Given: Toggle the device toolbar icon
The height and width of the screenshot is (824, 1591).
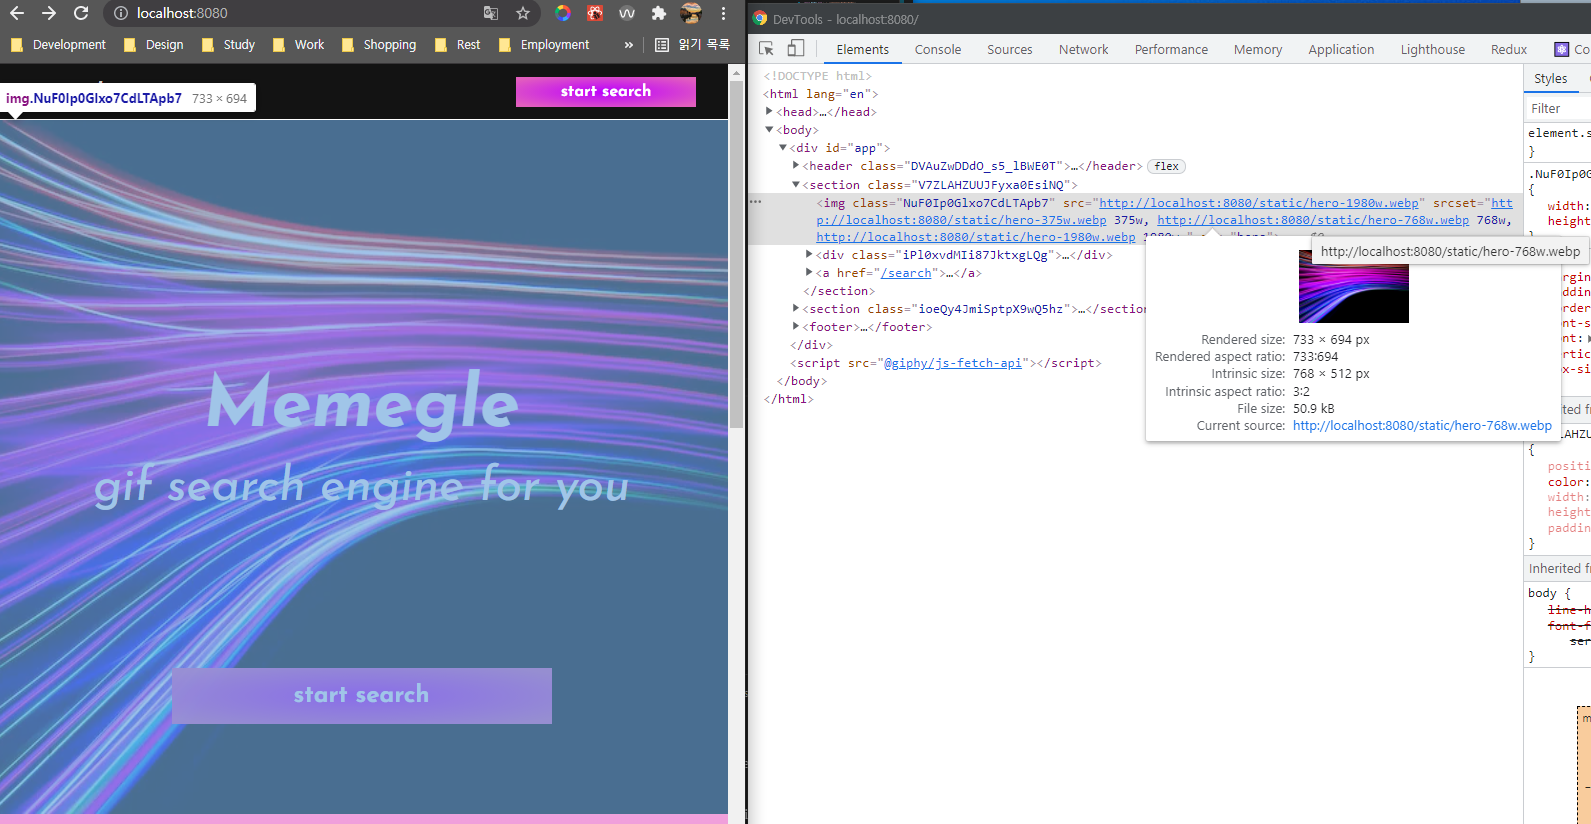Looking at the screenshot, I should point(796,49).
